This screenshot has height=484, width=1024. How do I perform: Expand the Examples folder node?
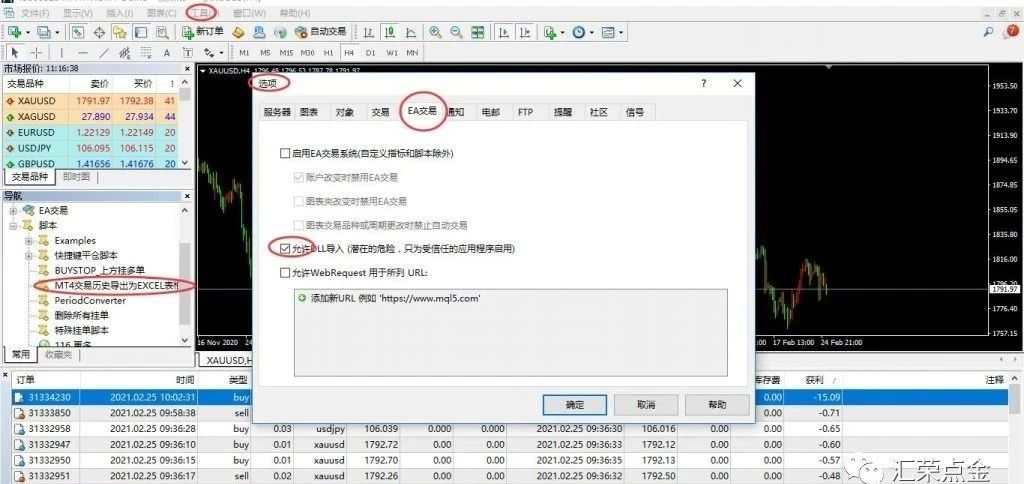click(28, 240)
